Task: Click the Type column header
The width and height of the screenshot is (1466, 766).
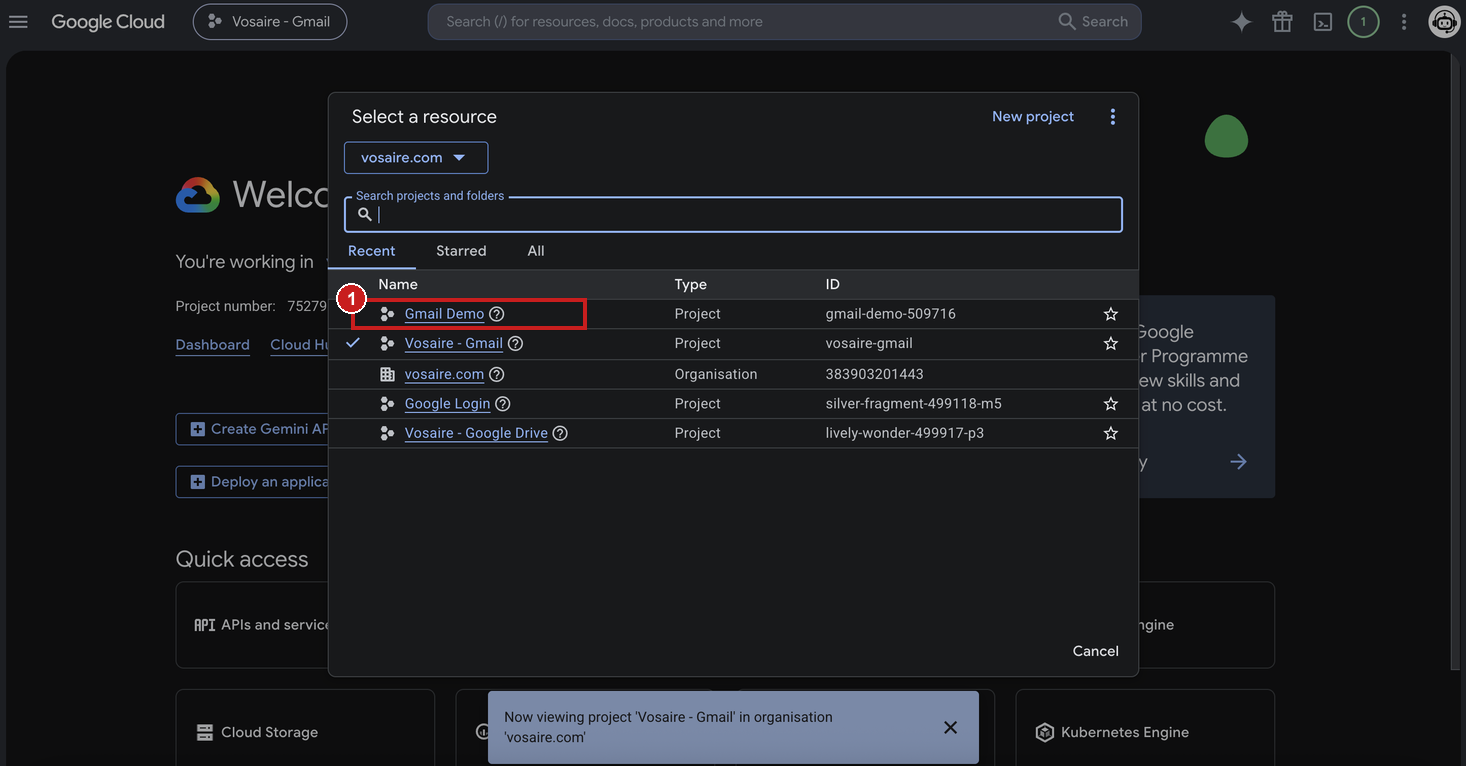Action: coord(691,285)
